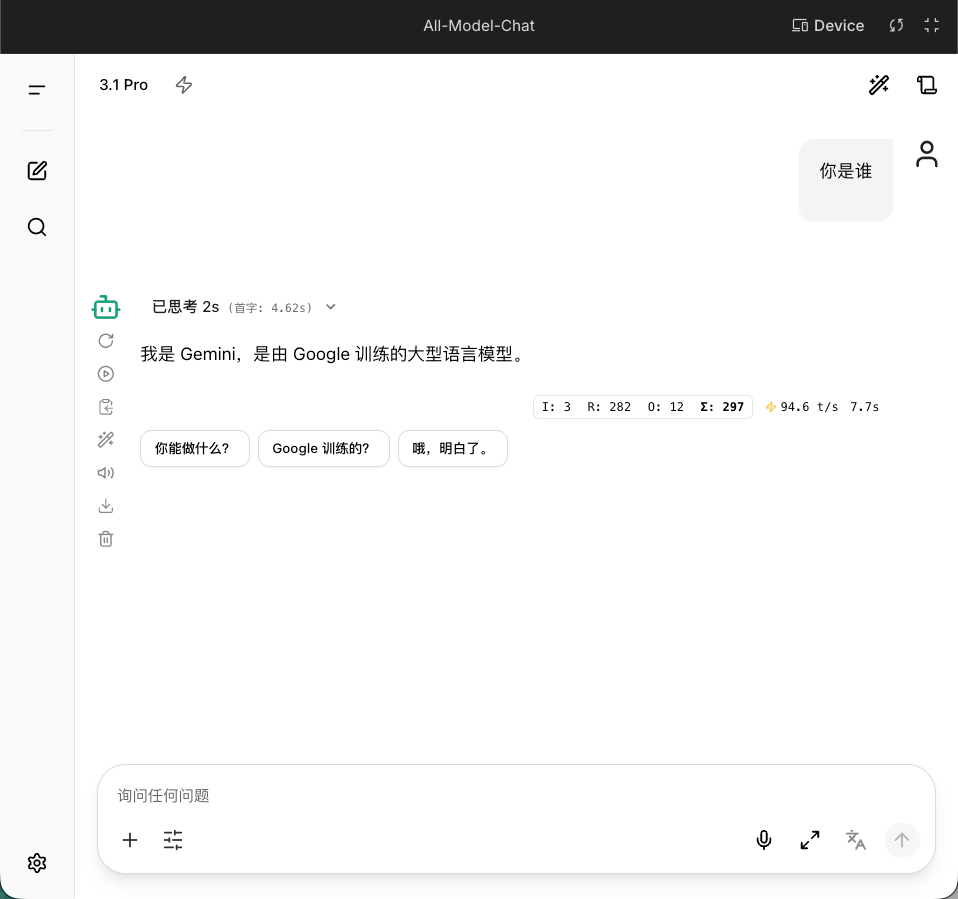Open the plus attachment menu
Screen dimensions: 958x899
(130, 840)
